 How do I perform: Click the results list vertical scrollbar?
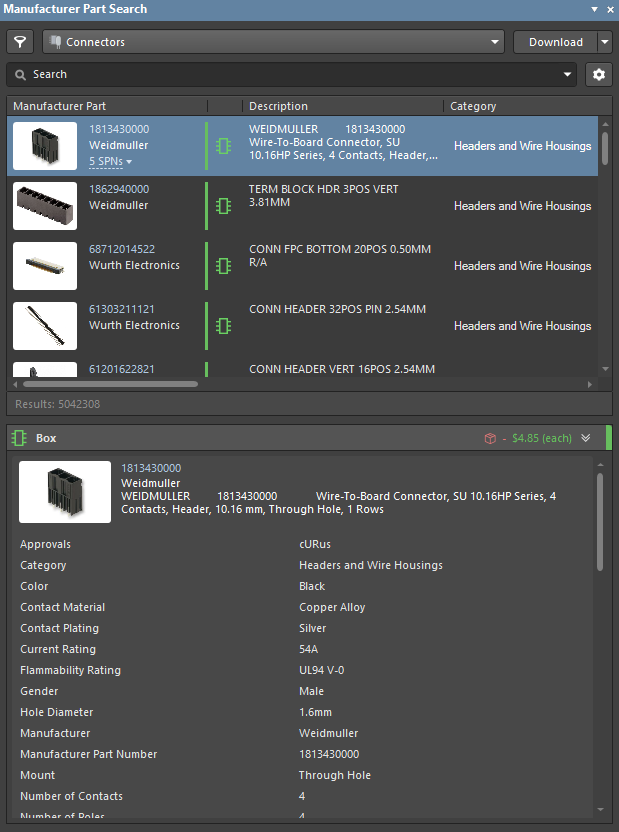tap(605, 149)
